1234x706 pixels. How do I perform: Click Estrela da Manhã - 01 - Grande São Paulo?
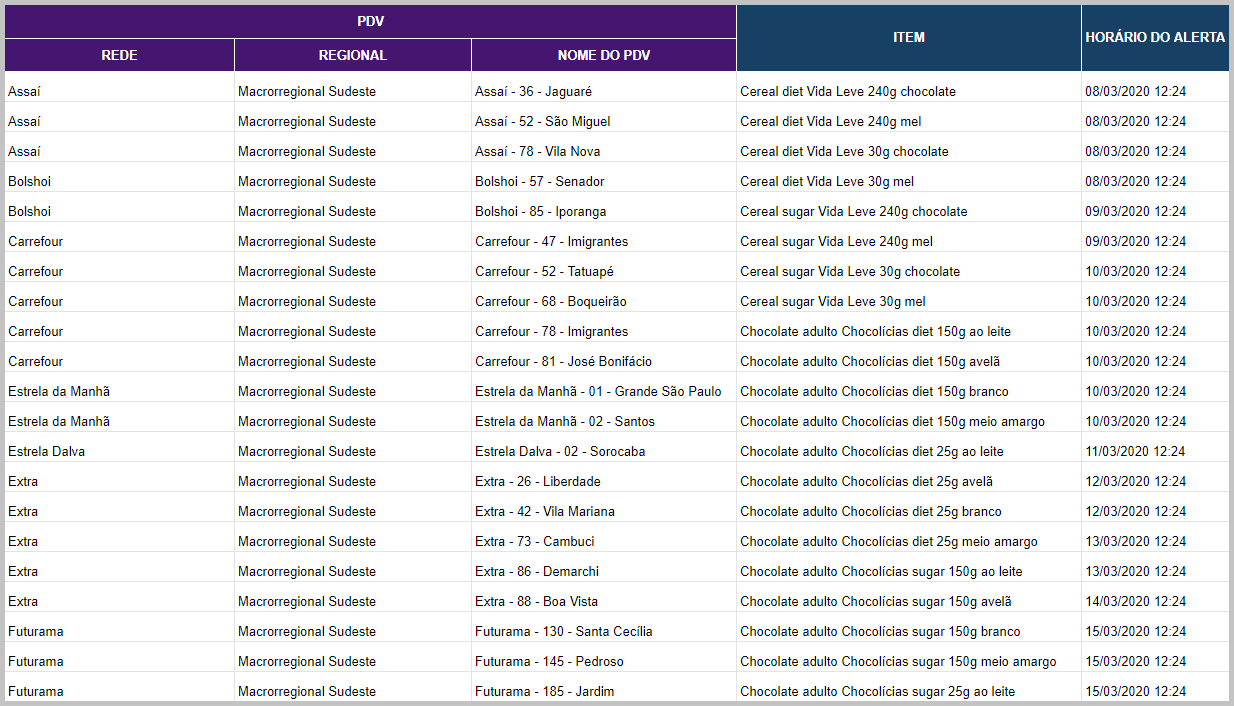click(x=598, y=391)
